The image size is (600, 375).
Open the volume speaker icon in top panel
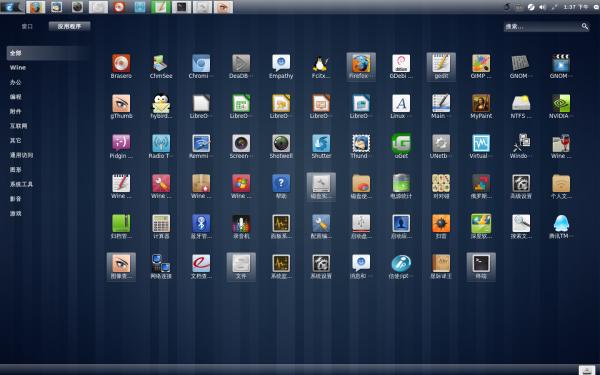542,7
